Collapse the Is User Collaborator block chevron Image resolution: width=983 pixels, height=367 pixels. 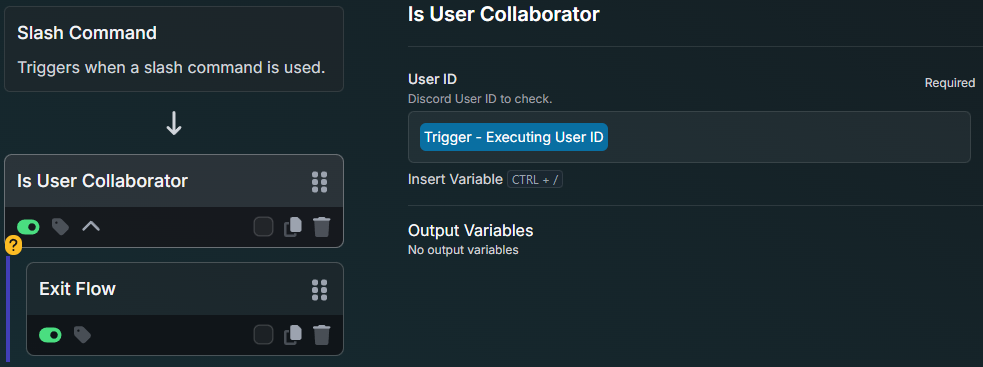click(x=91, y=226)
